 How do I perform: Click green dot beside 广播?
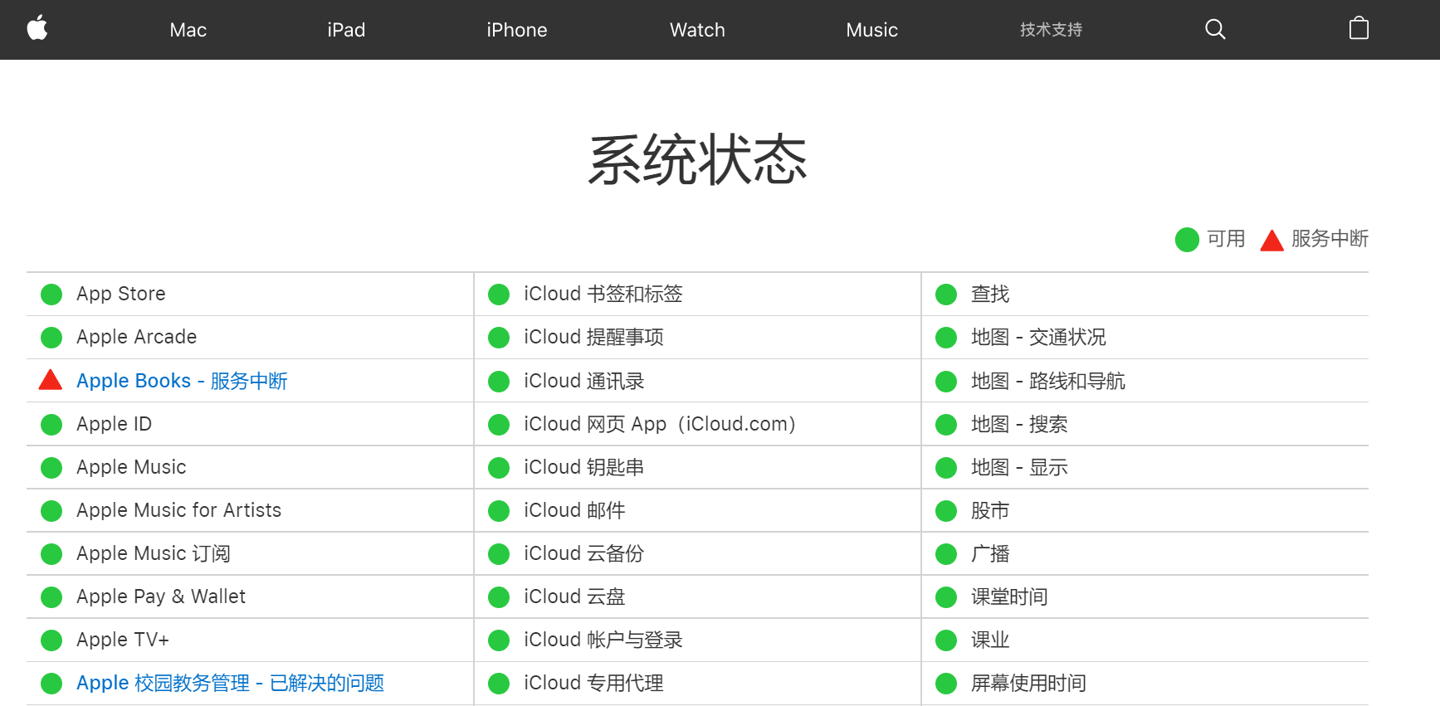pyautogui.click(x=946, y=553)
